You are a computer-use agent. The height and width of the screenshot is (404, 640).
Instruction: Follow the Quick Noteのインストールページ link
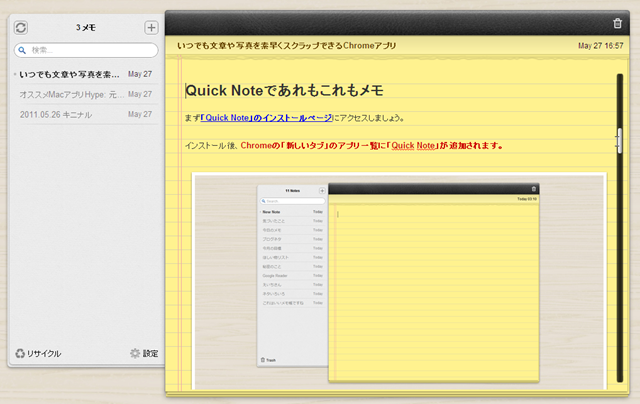(x=266, y=117)
